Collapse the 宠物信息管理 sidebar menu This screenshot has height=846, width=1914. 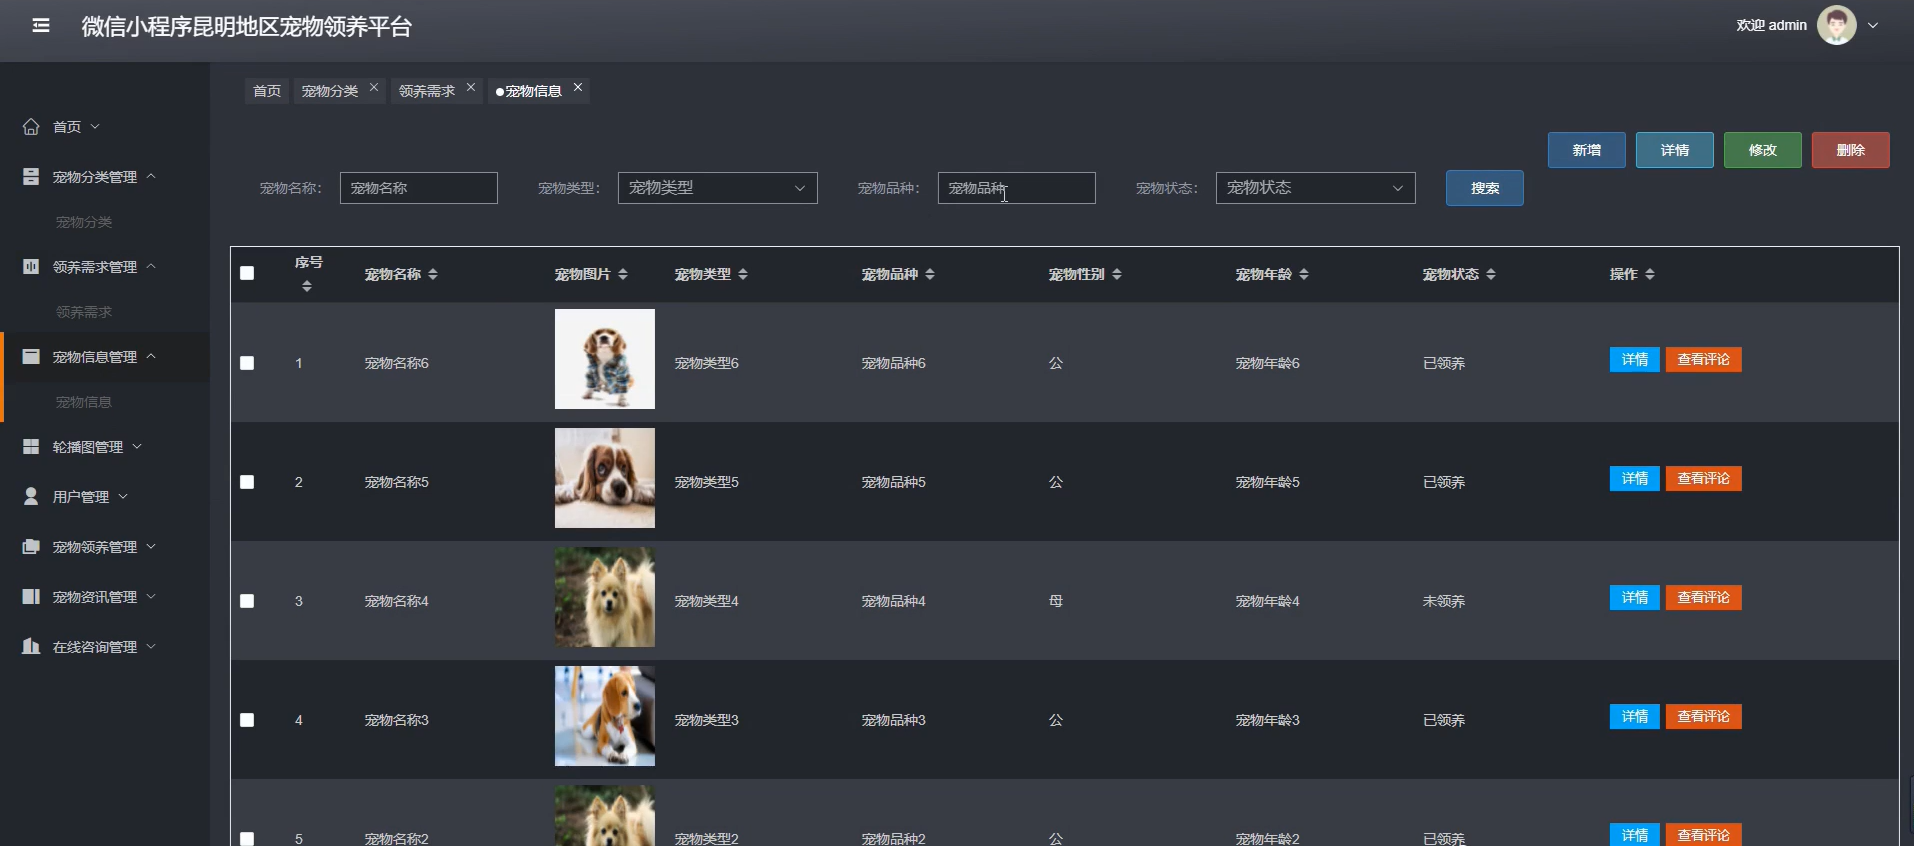(x=151, y=356)
